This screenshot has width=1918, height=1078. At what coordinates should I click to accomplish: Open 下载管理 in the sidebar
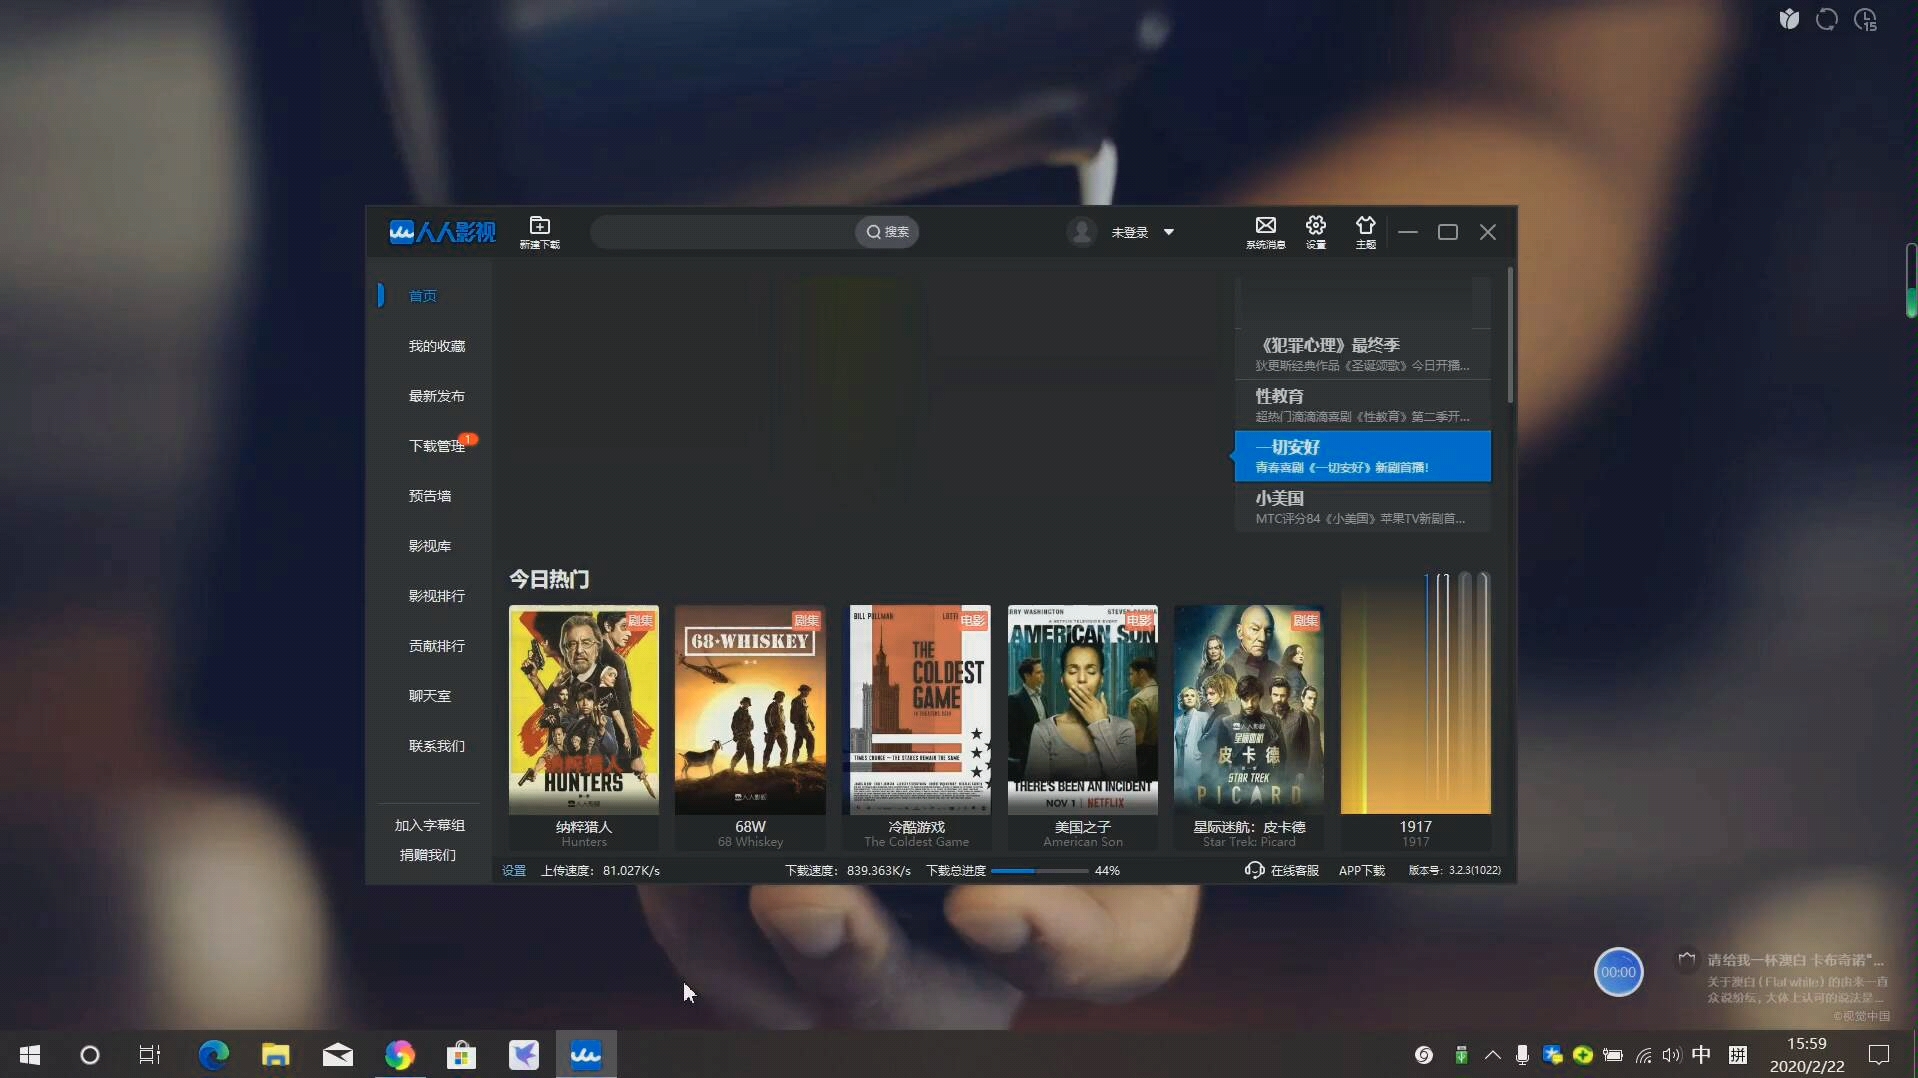pos(436,446)
